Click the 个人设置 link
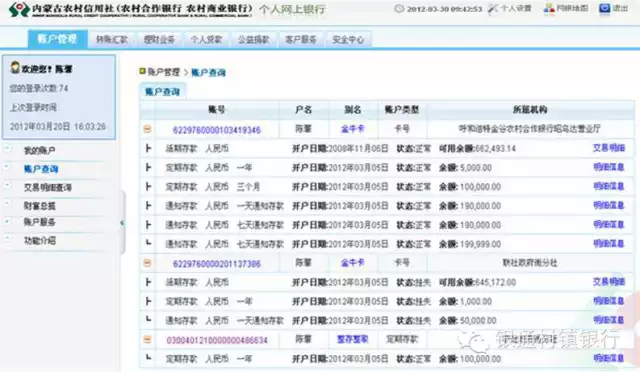The image size is (640, 372). point(516,8)
